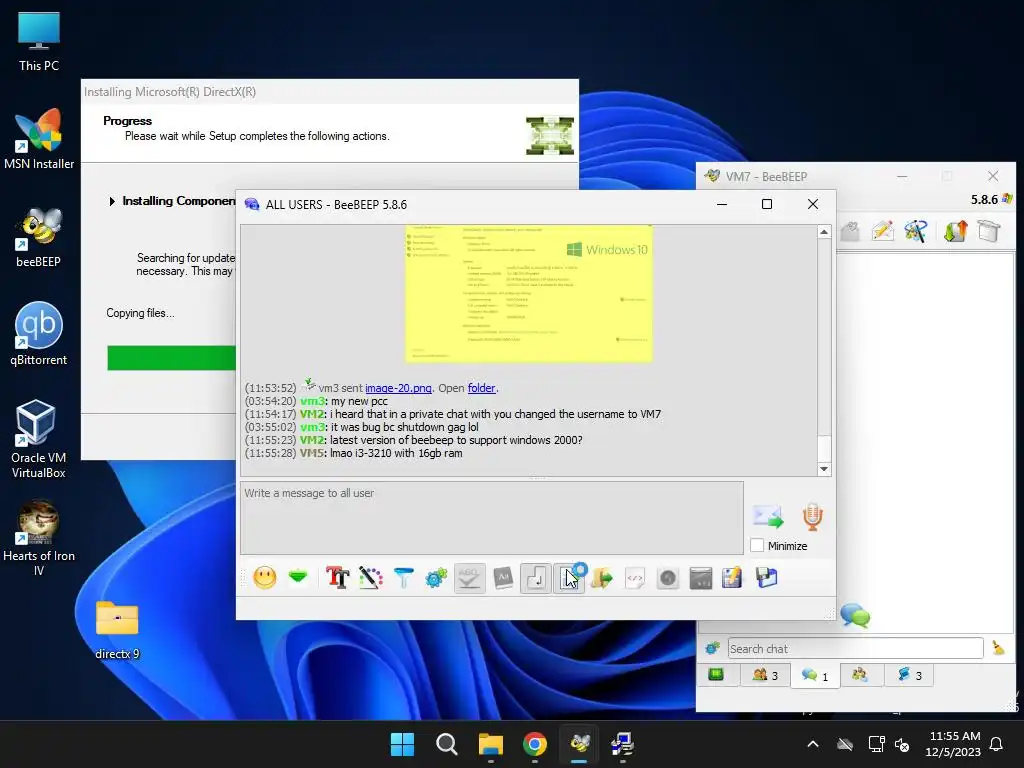The image size is (1024, 768).
Task: Click chat scrollbar down arrow
Action: (824, 469)
